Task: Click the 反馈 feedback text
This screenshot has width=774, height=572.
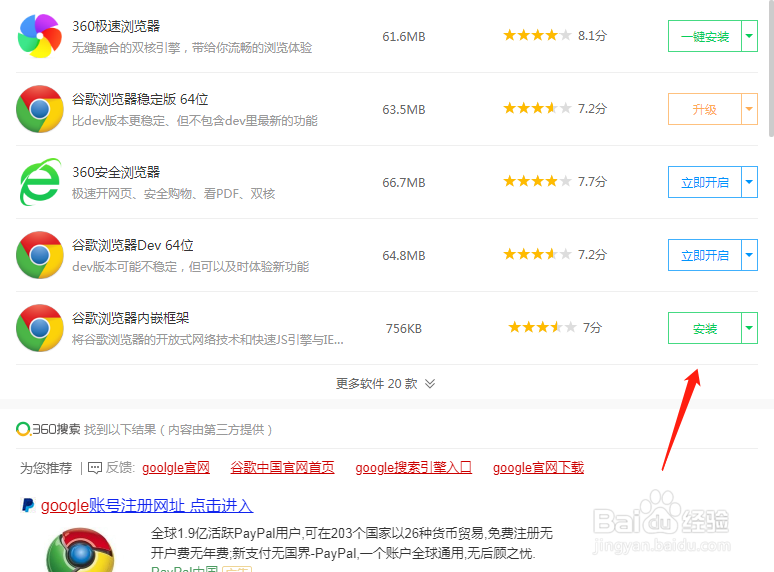Action: click(x=119, y=467)
